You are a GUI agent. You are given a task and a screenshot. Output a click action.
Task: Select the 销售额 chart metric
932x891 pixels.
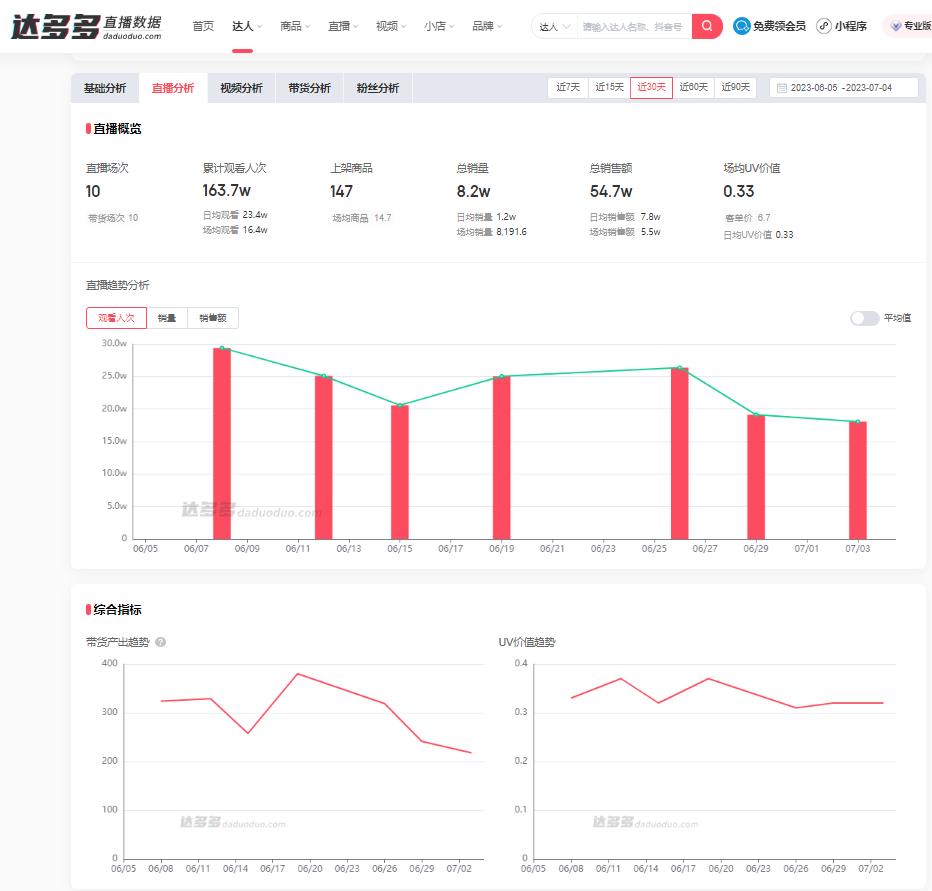(213, 318)
